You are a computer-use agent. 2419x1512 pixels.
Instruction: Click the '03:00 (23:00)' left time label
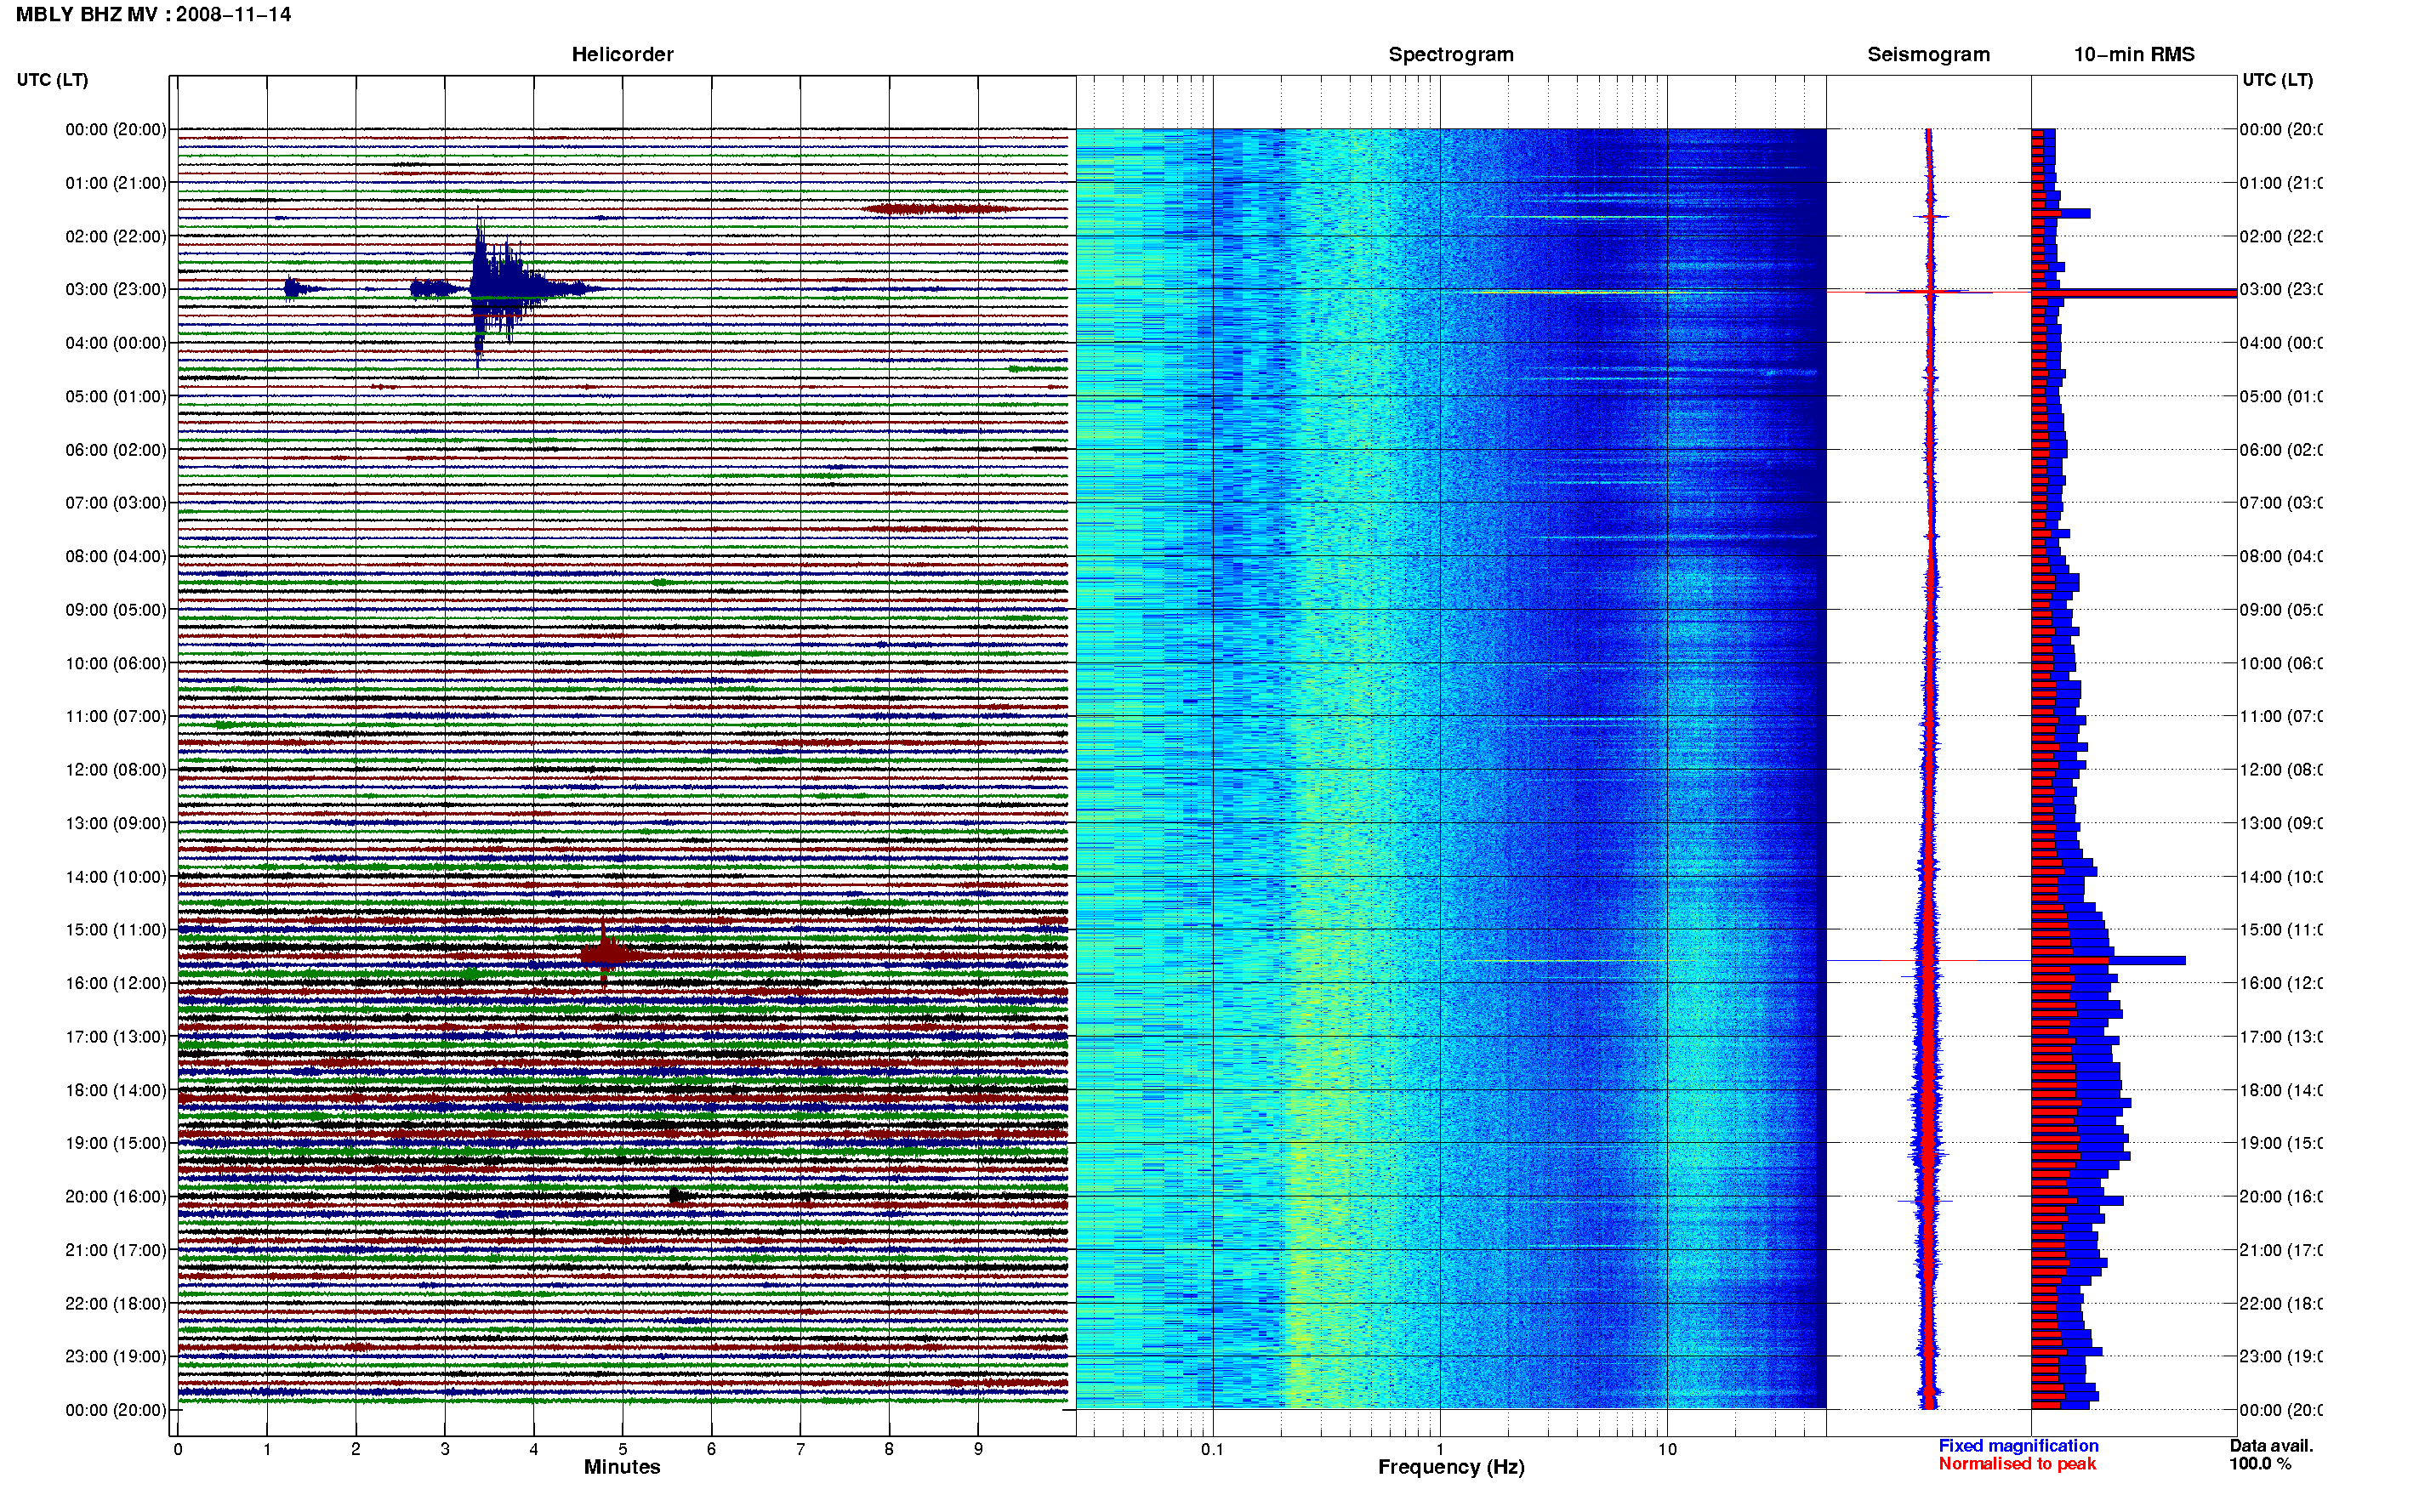click(116, 289)
